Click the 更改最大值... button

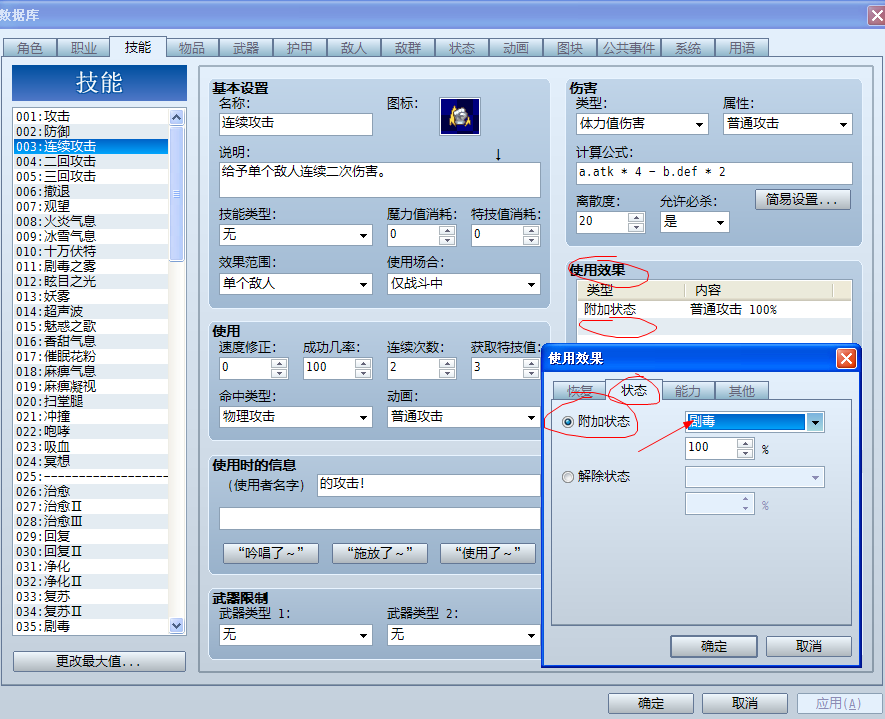pyautogui.click(x=99, y=661)
